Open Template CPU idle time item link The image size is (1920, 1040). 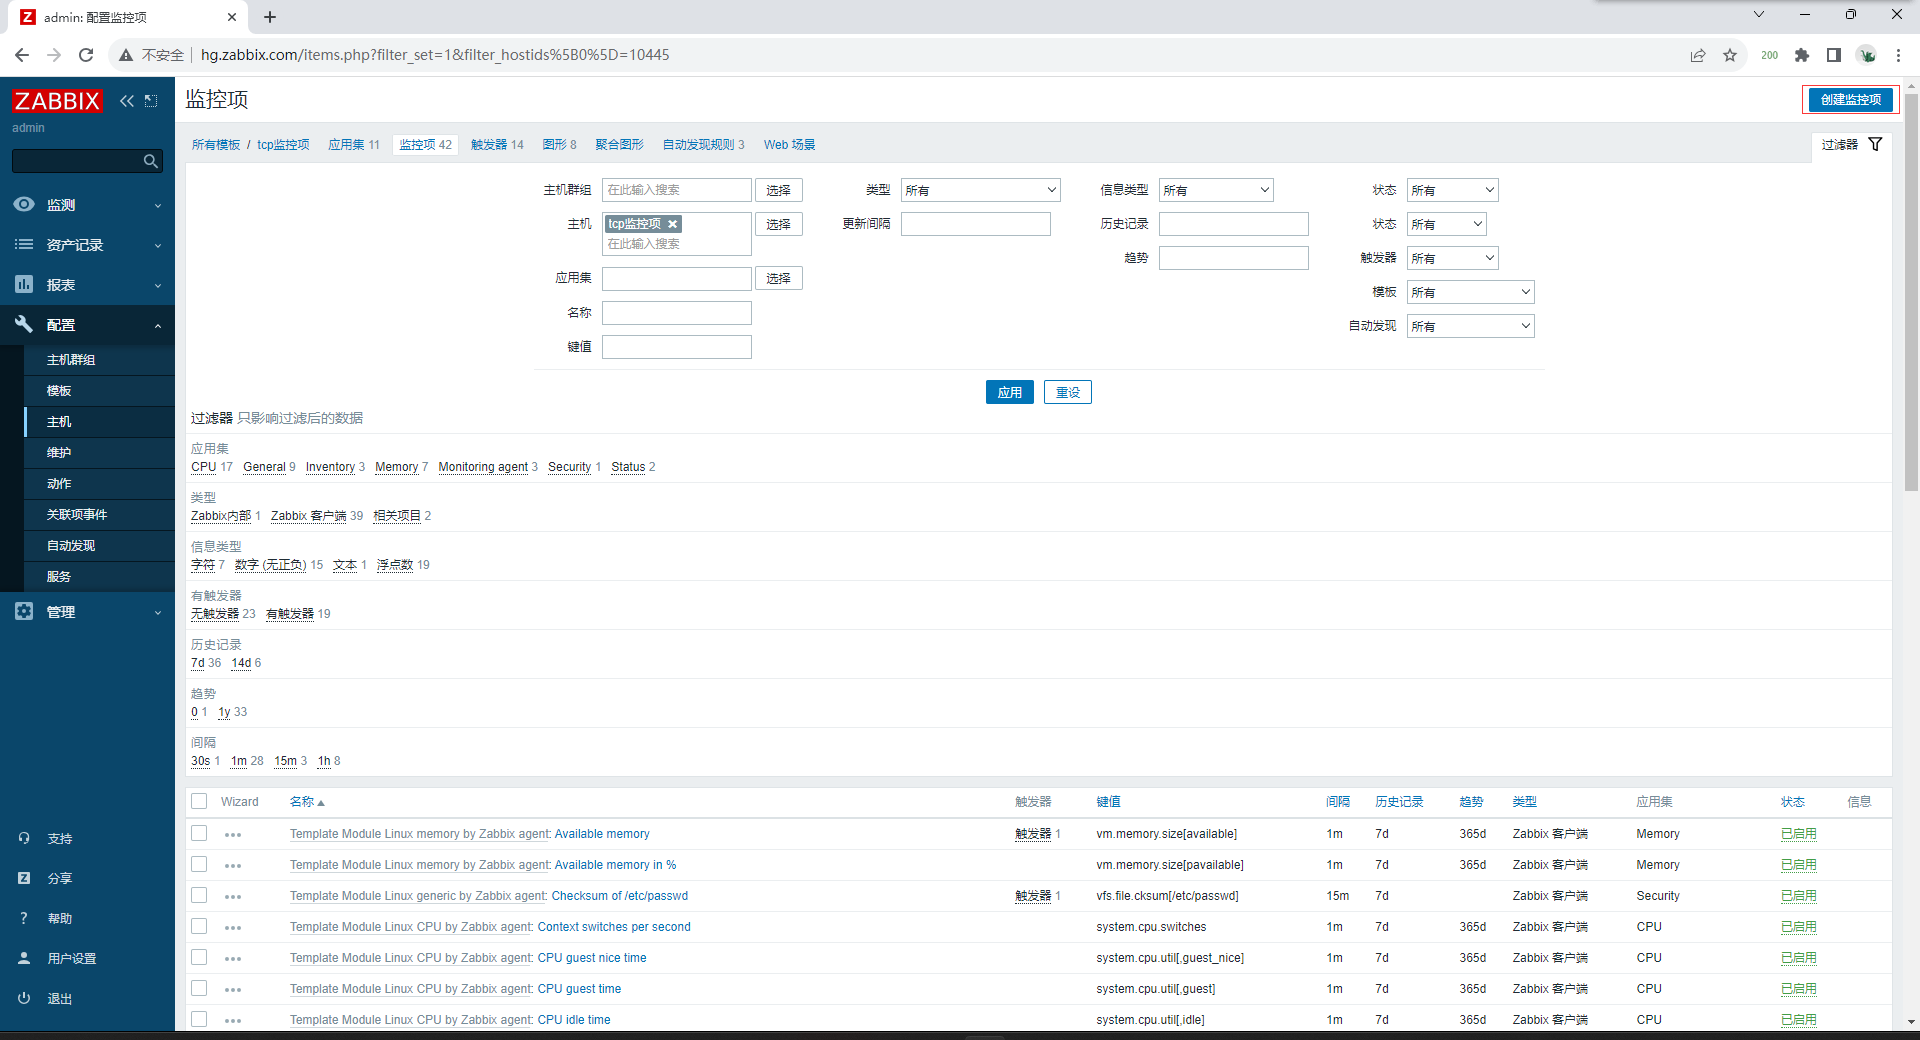click(x=574, y=1020)
